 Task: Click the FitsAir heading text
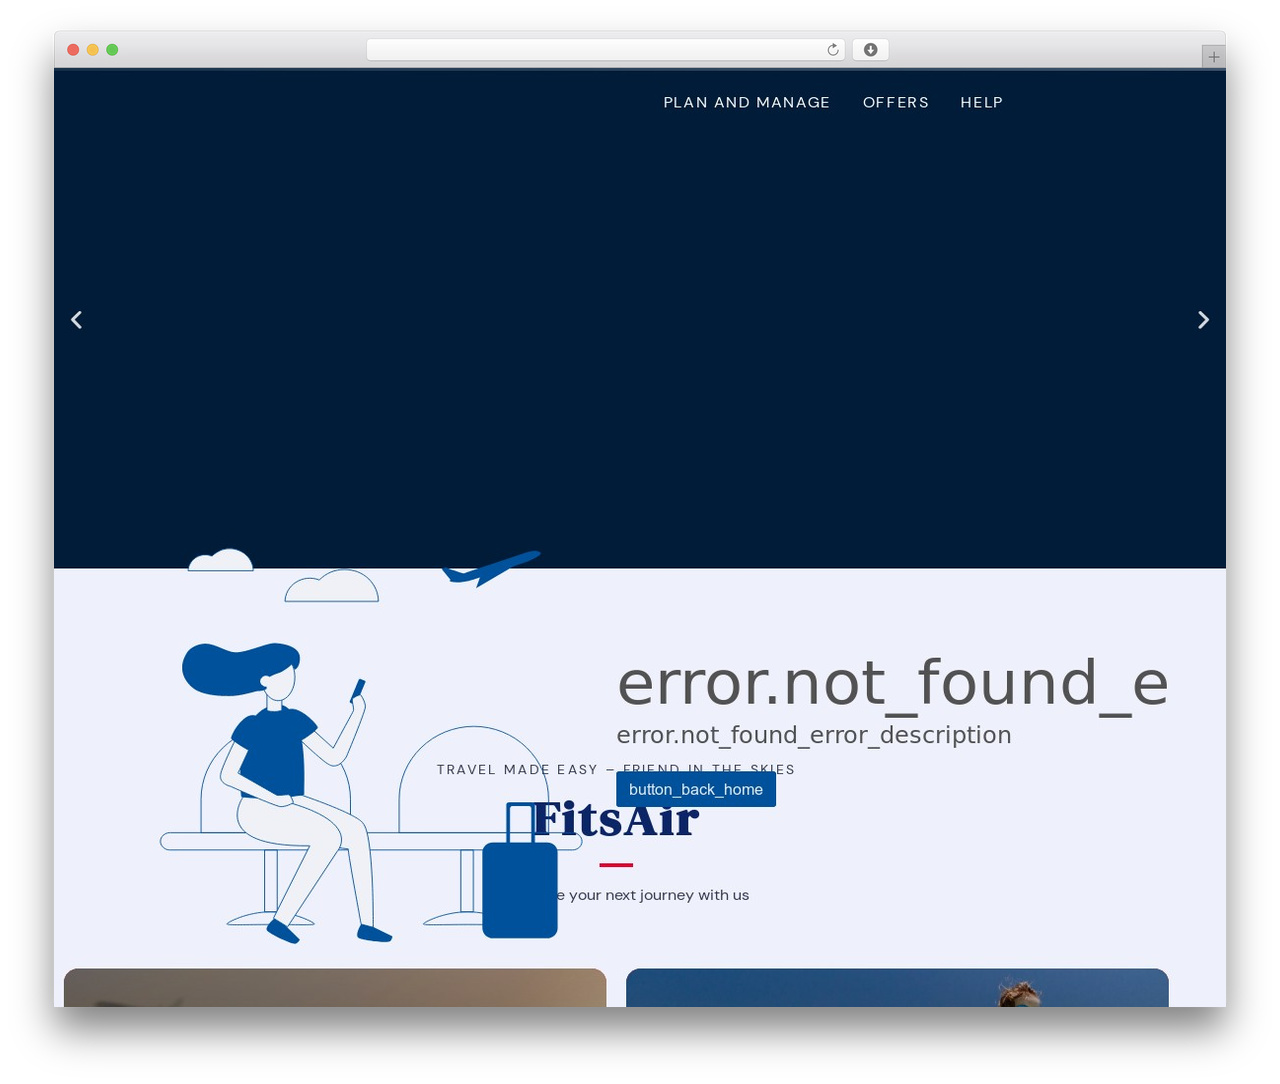pos(615,820)
